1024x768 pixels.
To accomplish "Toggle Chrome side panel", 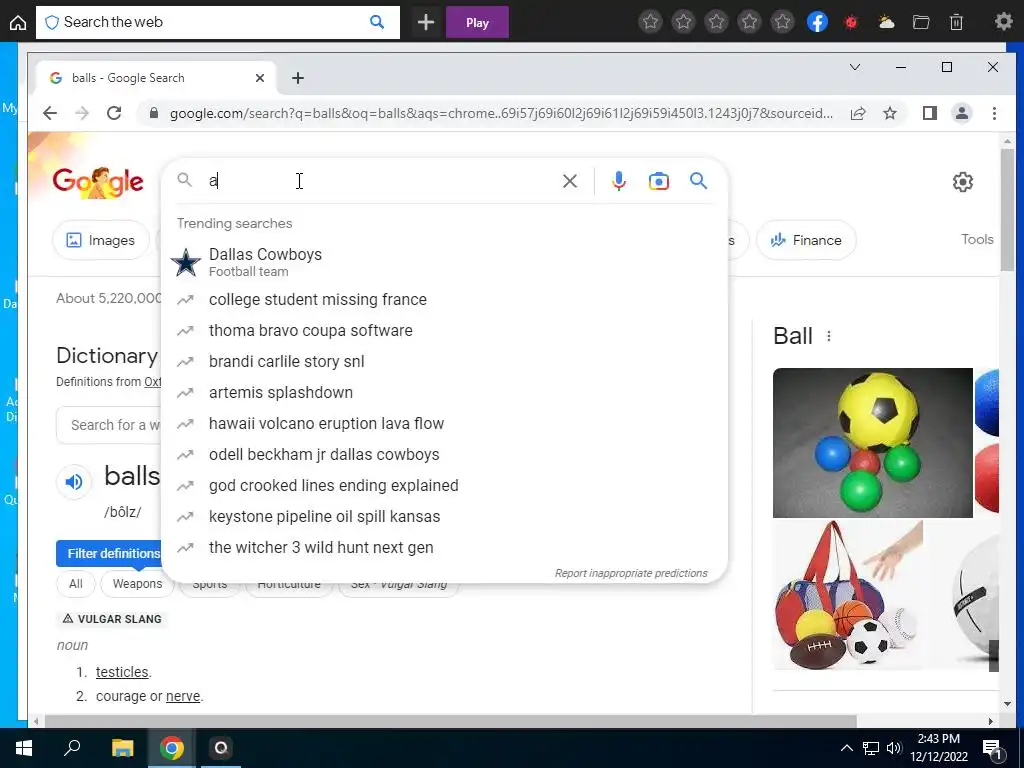I will click(930, 113).
